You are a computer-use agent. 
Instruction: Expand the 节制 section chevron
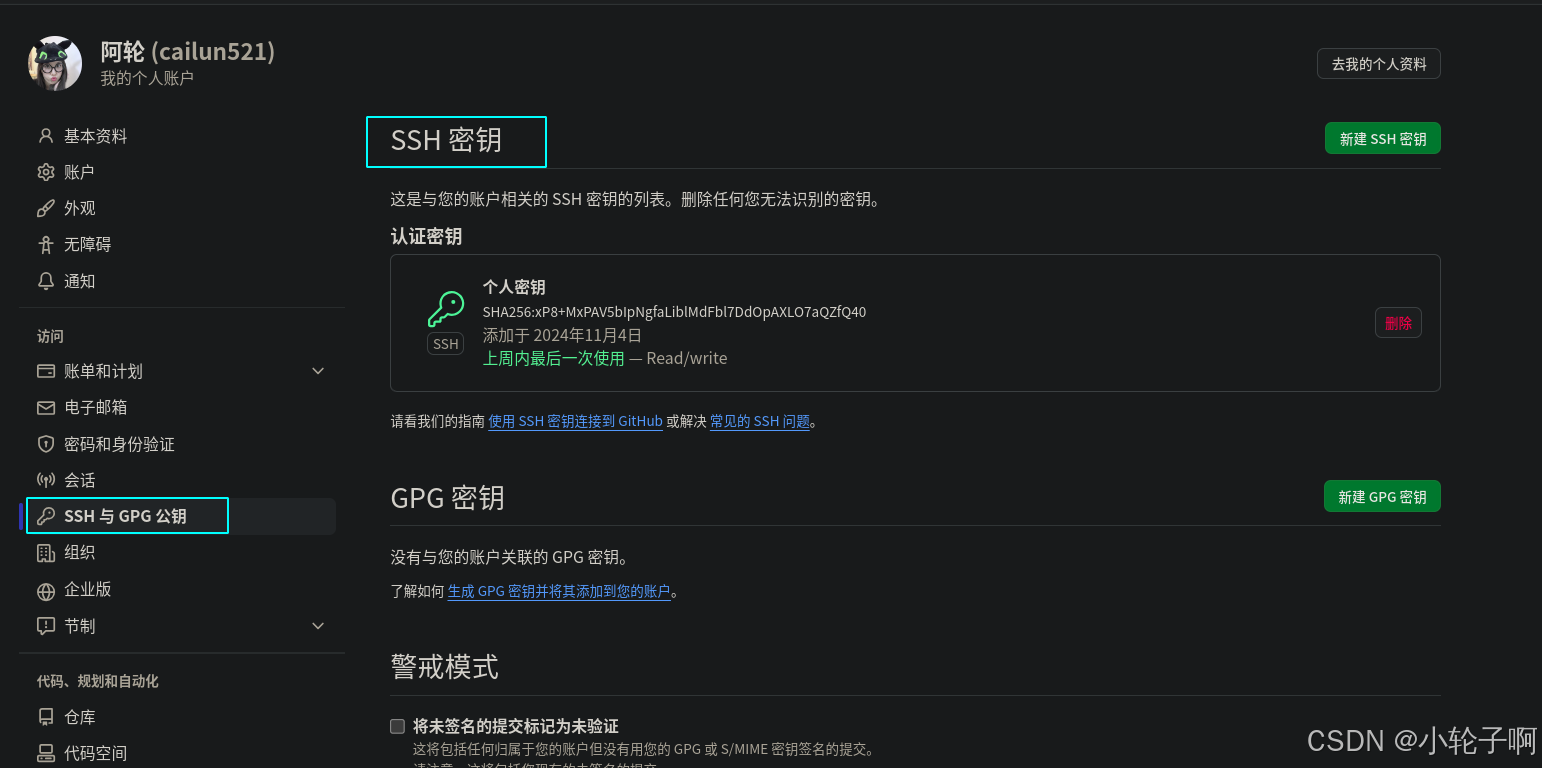point(318,625)
